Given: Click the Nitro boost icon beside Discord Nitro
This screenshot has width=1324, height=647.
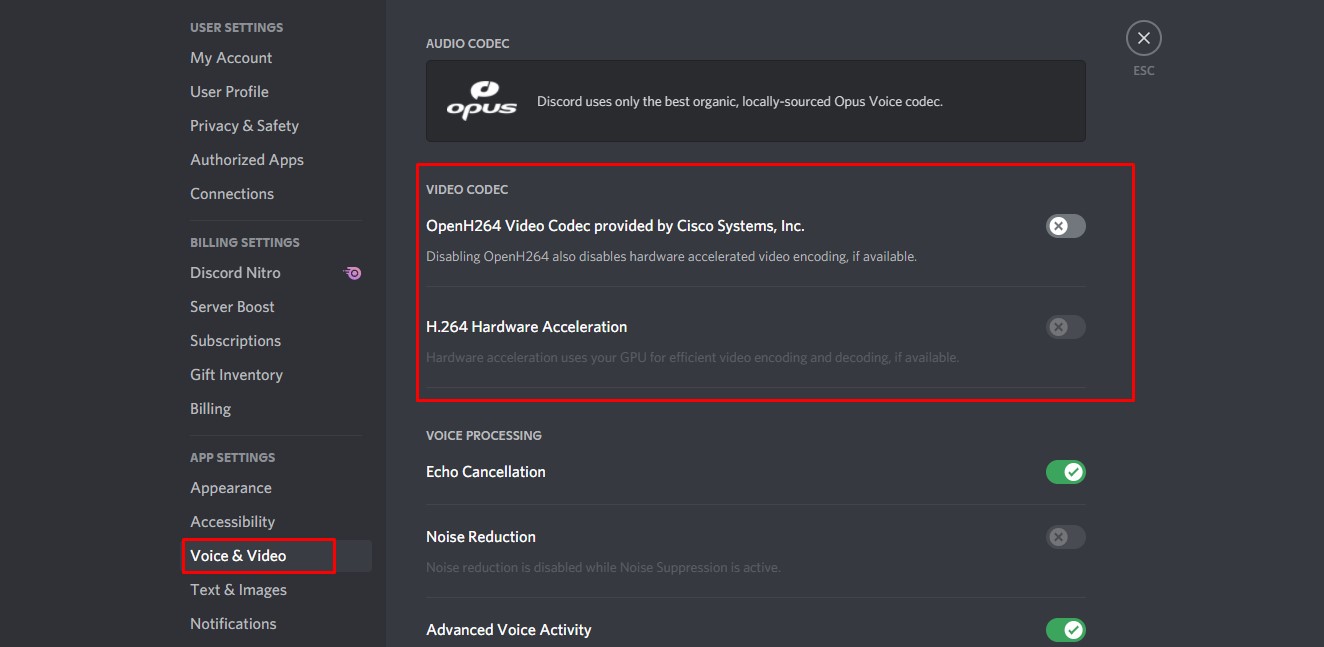Looking at the screenshot, I should [x=351, y=272].
